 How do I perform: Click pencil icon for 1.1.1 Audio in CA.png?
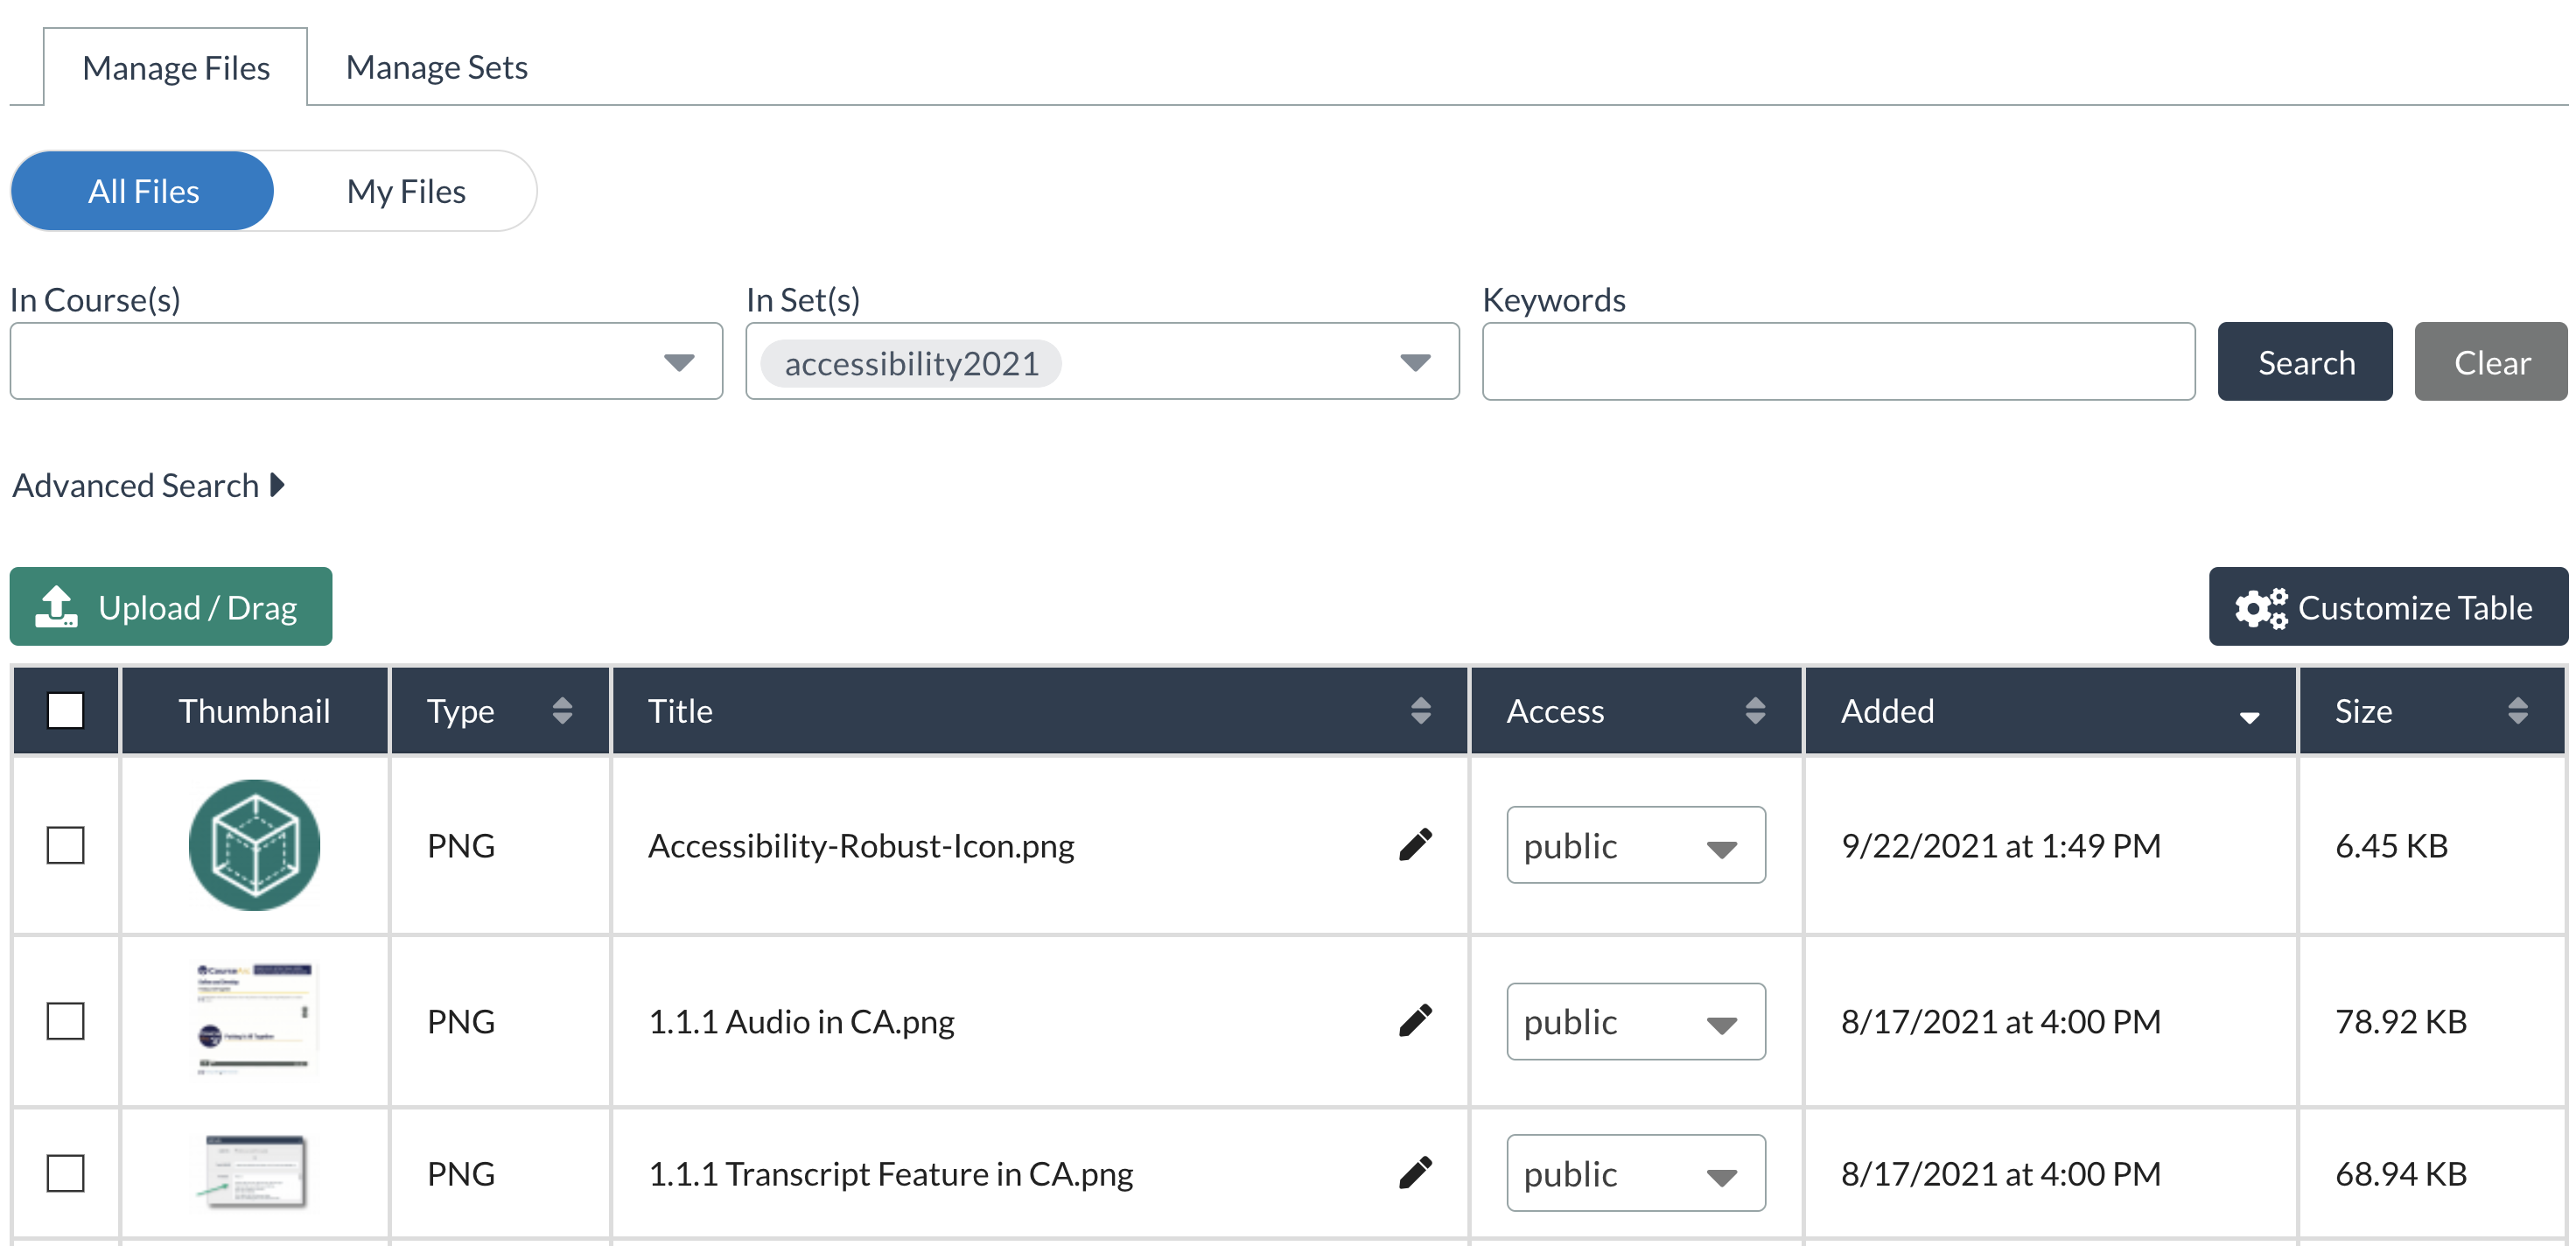click(x=1415, y=1021)
